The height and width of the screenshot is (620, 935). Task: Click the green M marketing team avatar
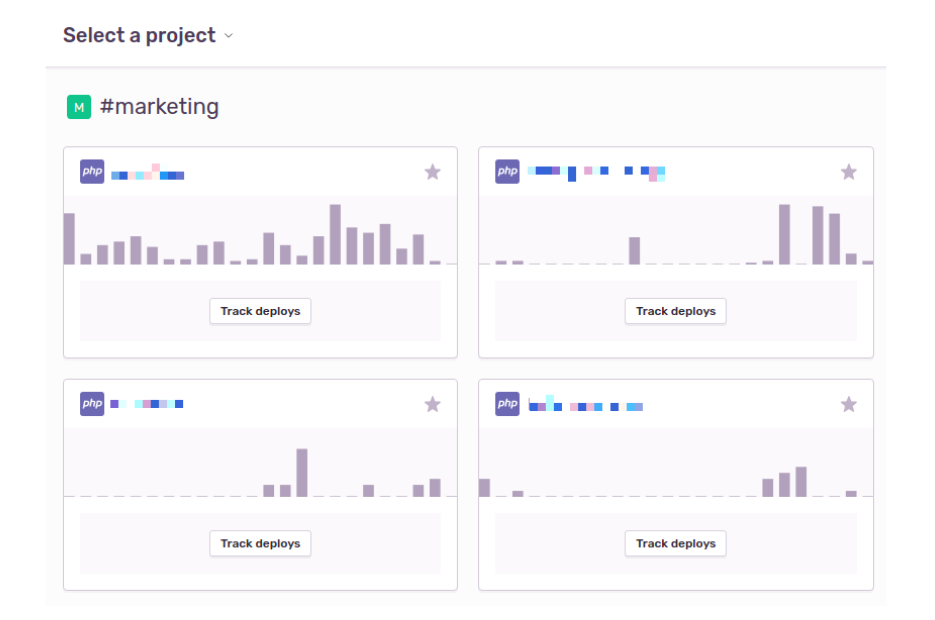79,107
